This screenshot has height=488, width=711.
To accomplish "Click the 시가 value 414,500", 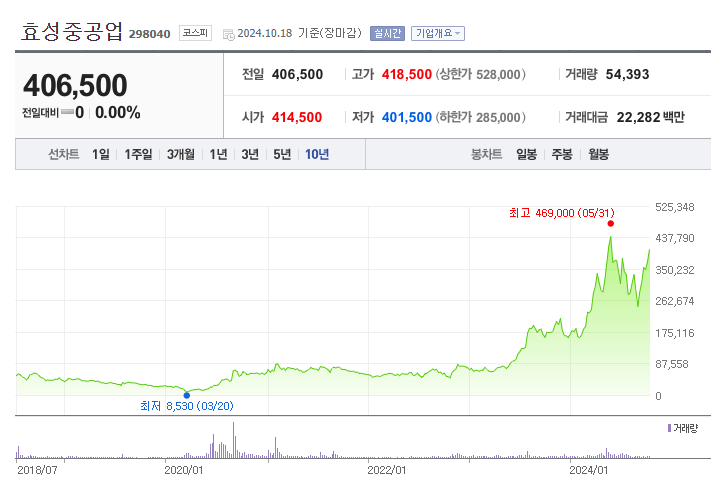I will [x=297, y=117].
